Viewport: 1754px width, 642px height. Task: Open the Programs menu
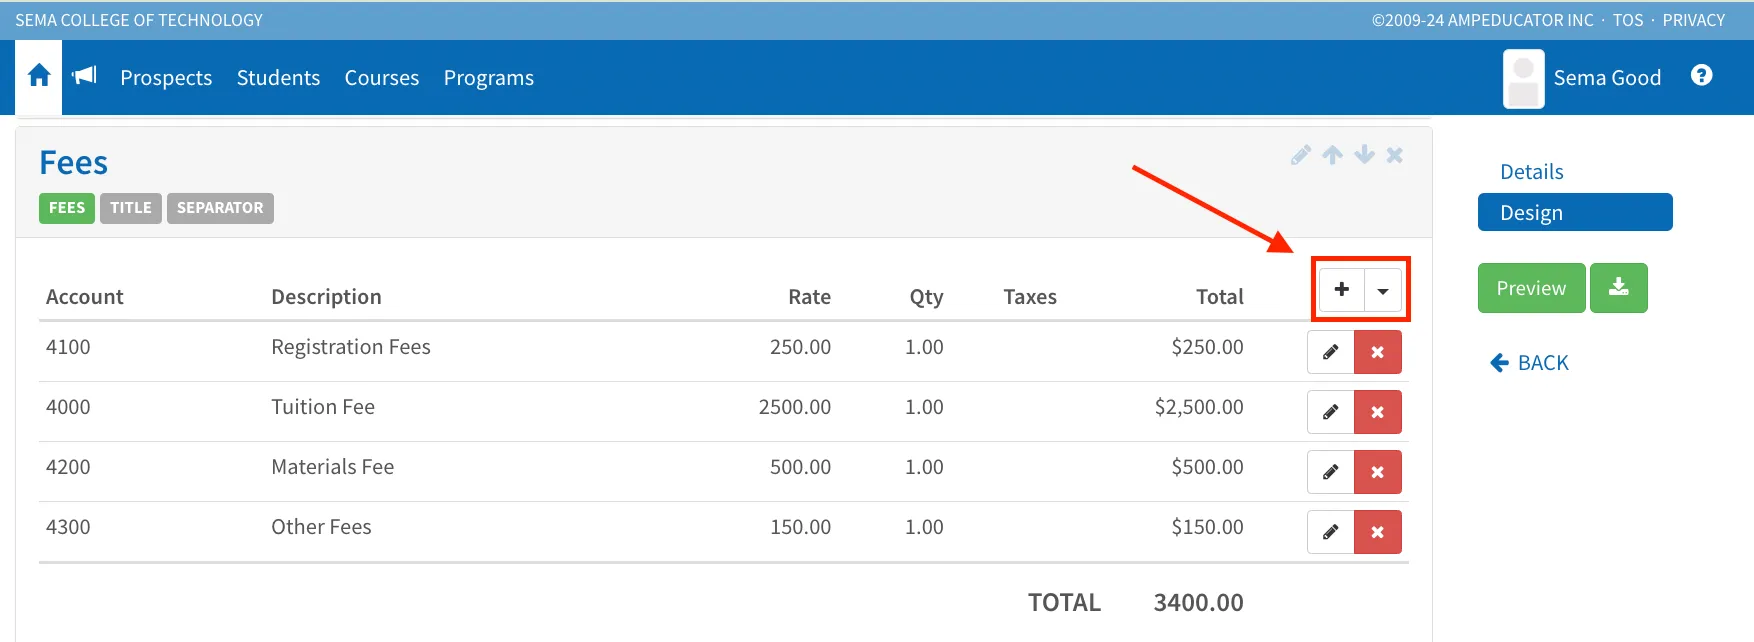tap(489, 78)
